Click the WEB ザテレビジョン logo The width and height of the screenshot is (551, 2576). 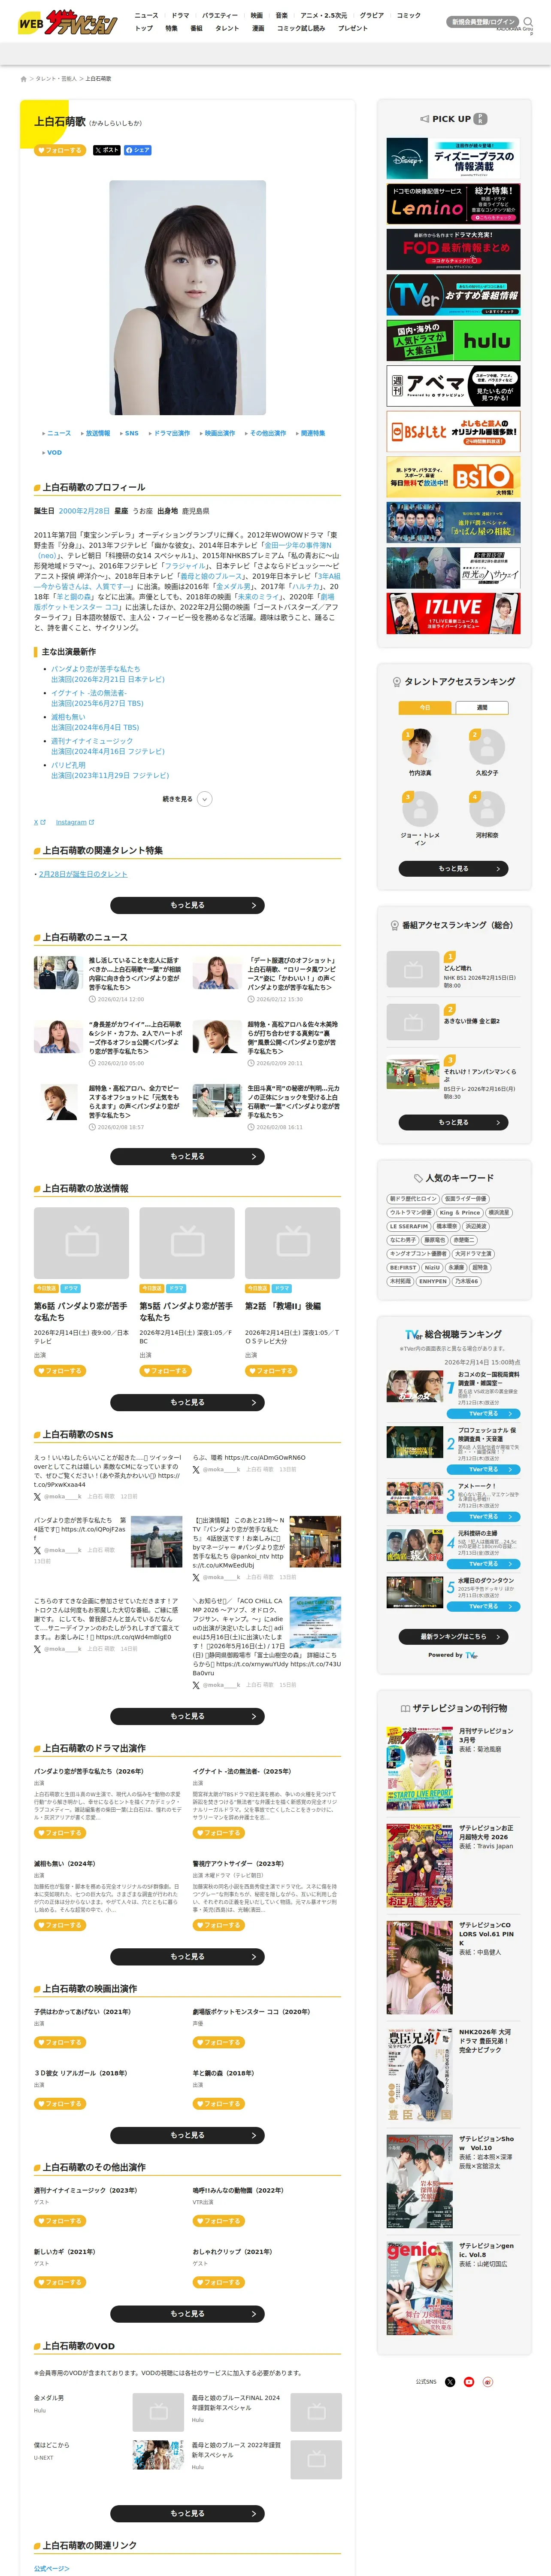point(66,21)
